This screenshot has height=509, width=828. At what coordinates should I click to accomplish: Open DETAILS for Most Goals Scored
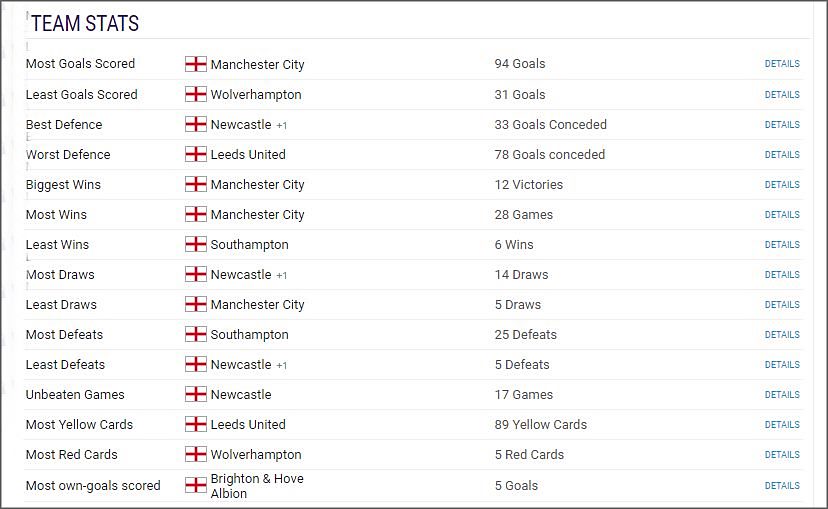(782, 64)
